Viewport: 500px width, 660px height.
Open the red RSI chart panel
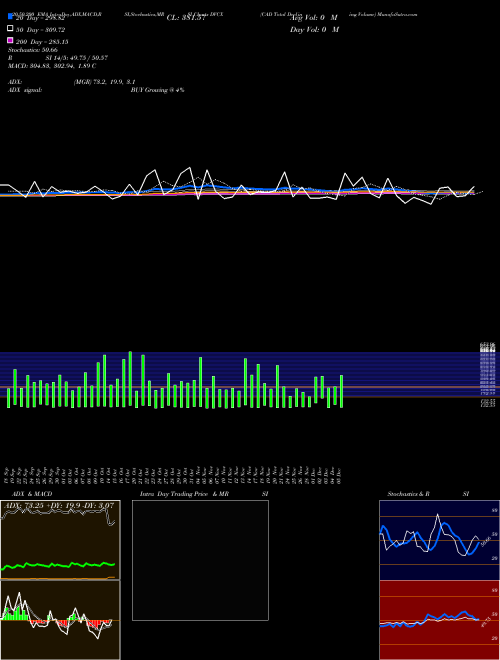439,620
